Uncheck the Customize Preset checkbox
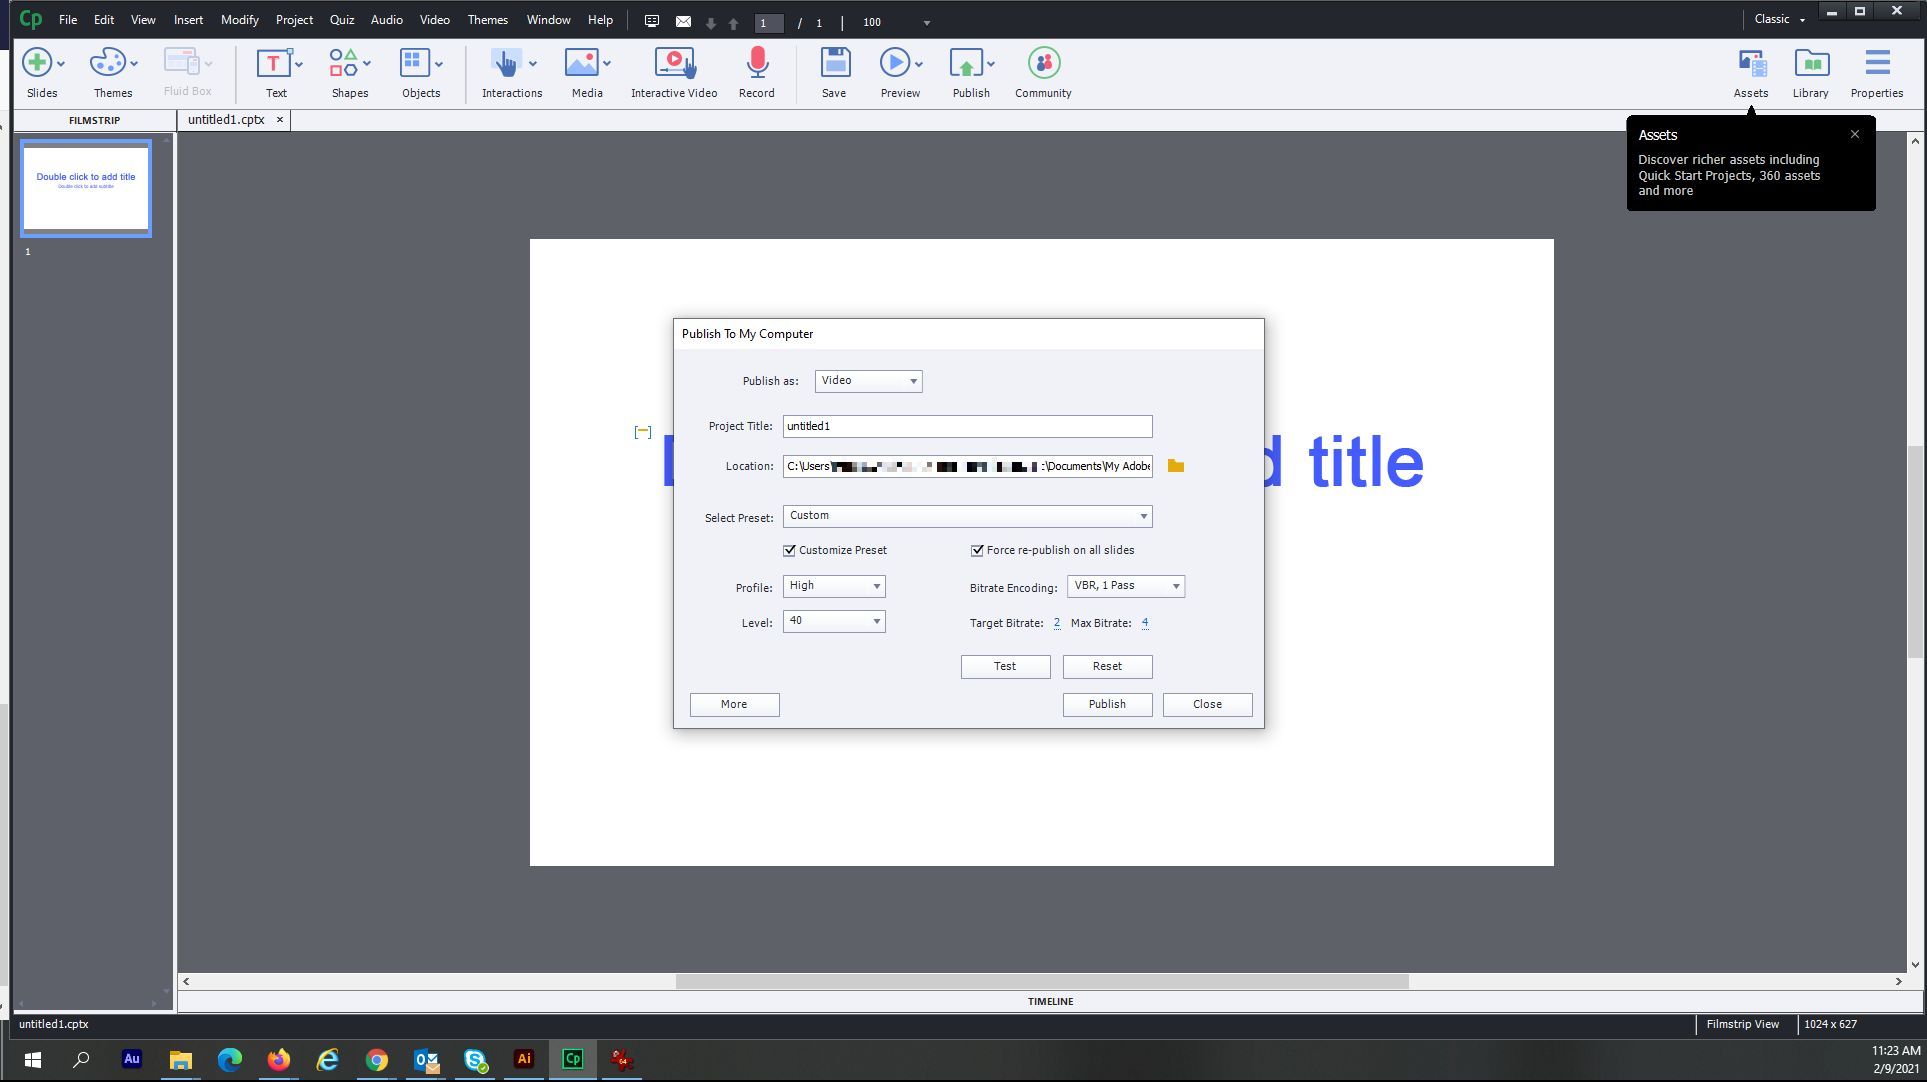 click(790, 550)
